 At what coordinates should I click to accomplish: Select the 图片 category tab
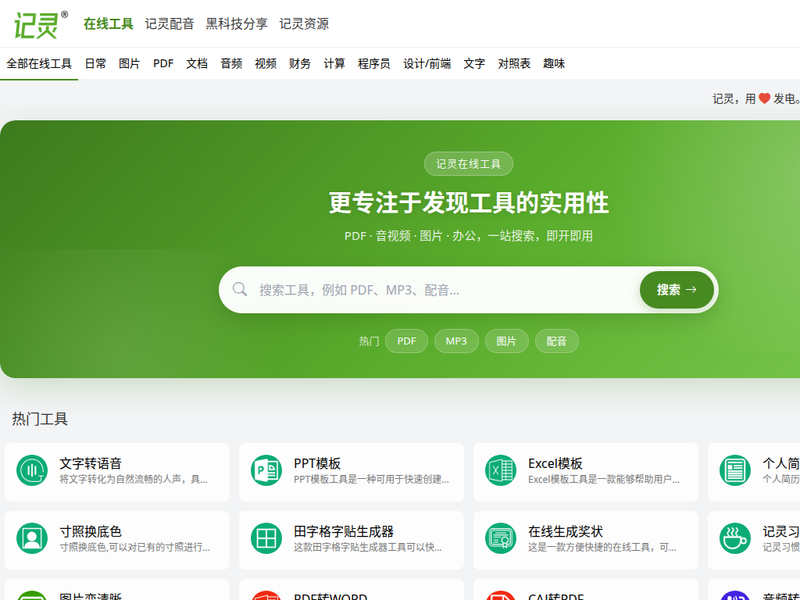pos(129,64)
